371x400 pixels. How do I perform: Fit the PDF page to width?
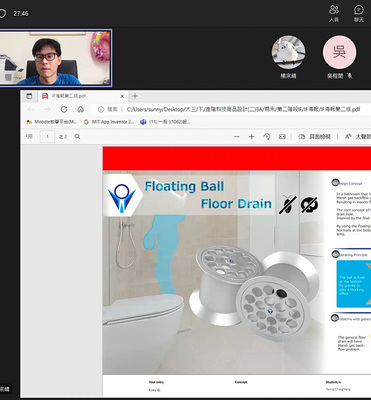(x=282, y=137)
